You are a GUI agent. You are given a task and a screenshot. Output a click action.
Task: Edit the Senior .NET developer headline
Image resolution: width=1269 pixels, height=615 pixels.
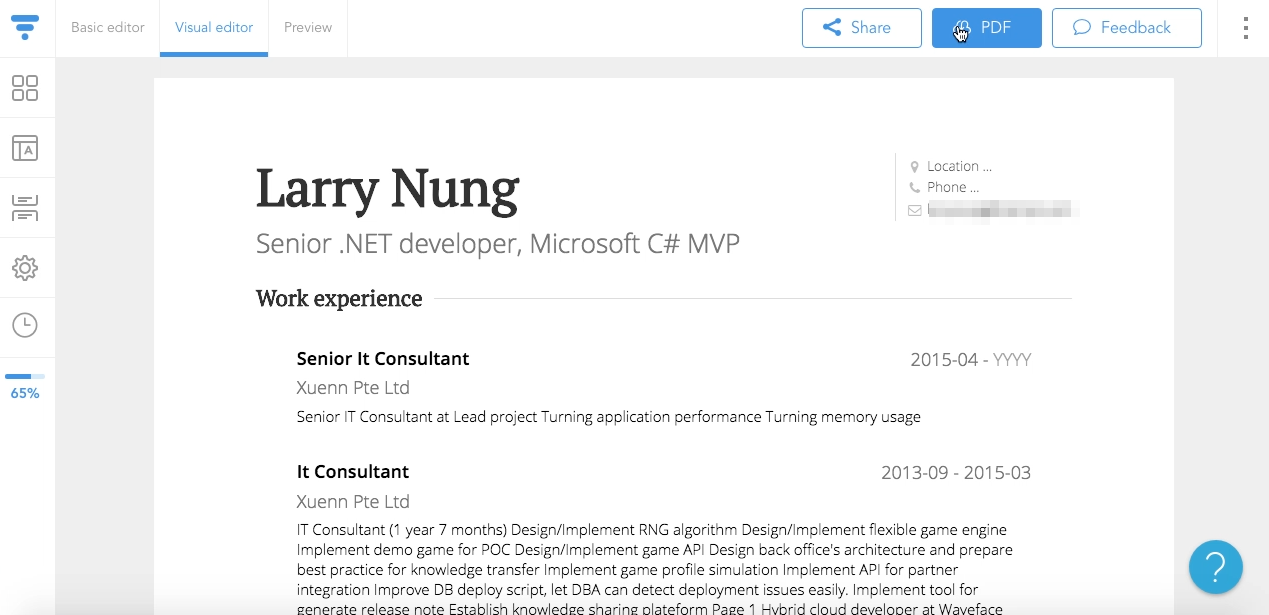point(498,243)
